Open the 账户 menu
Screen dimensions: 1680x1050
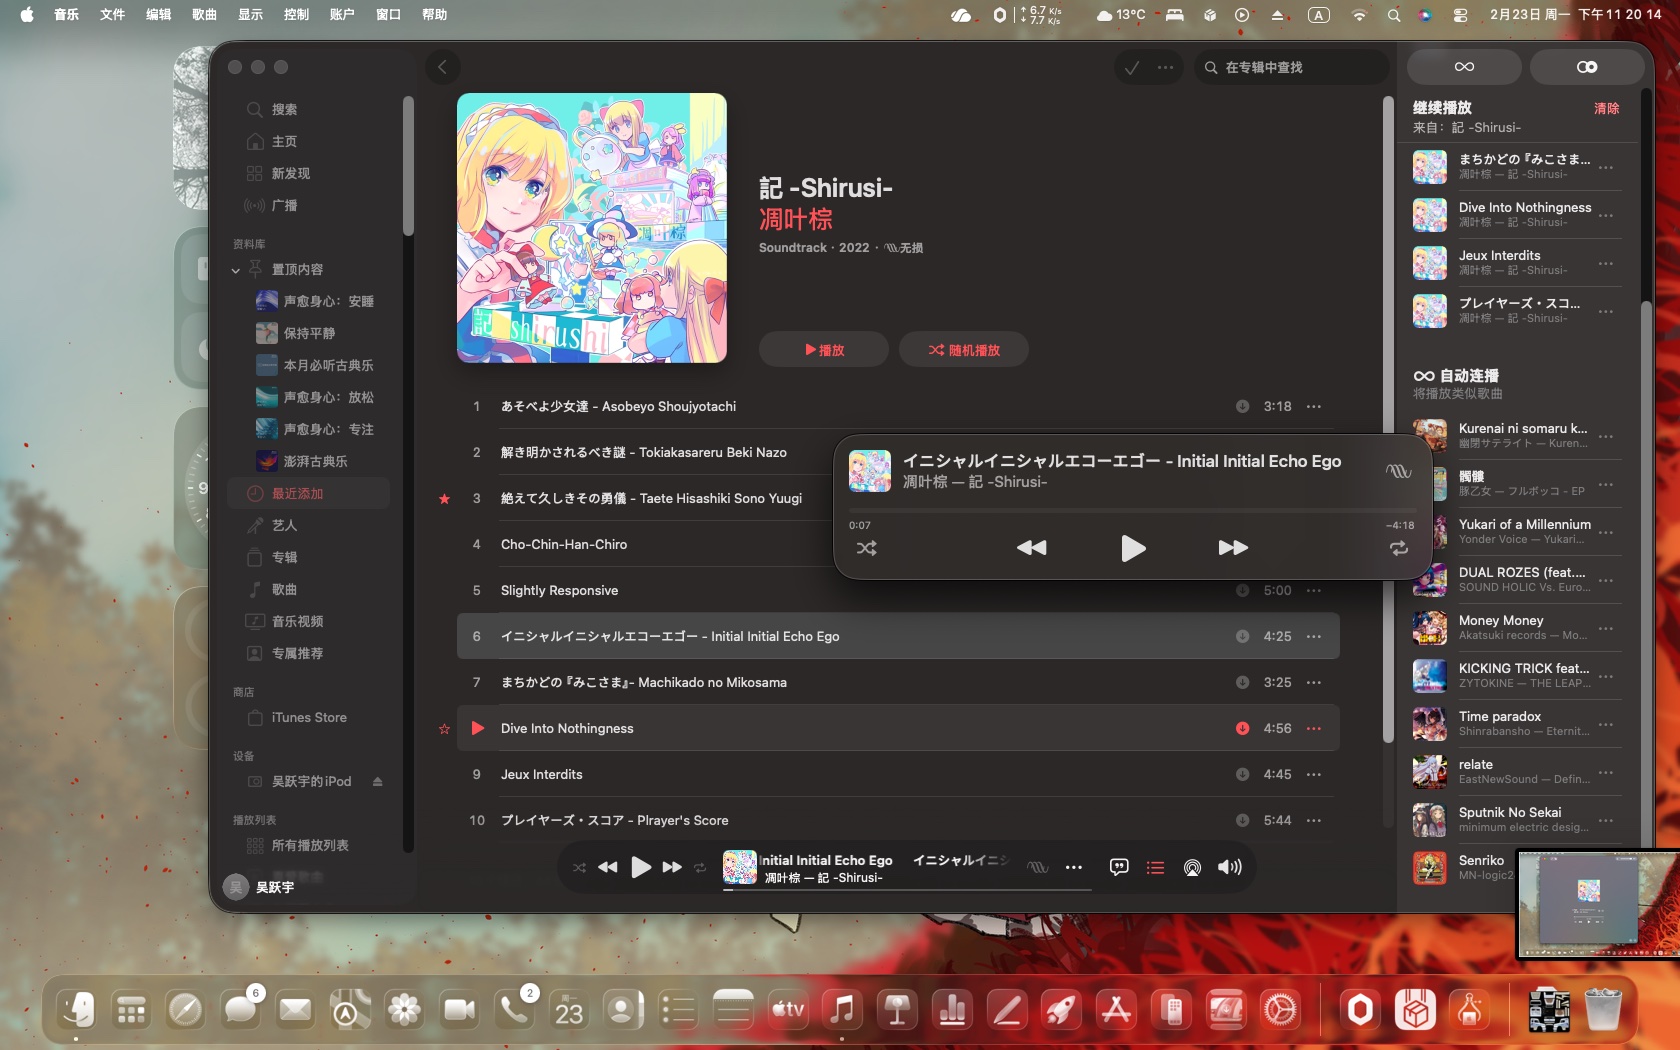(x=342, y=15)
